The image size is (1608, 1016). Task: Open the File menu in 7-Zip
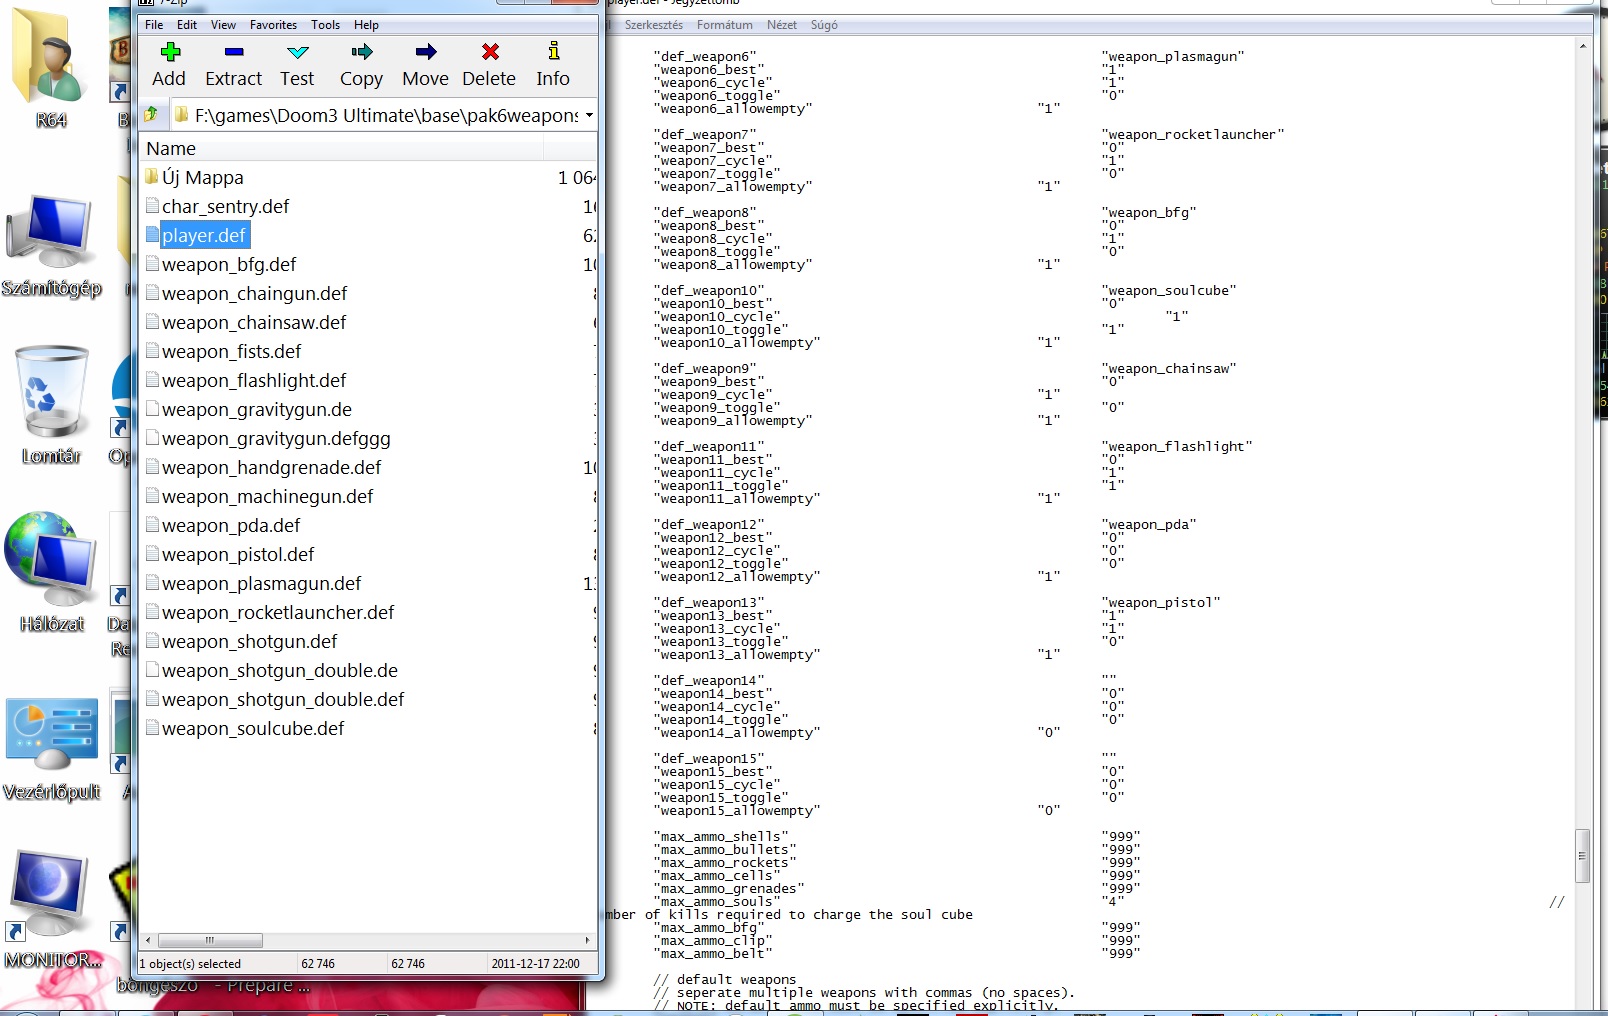tap(154, 25)
